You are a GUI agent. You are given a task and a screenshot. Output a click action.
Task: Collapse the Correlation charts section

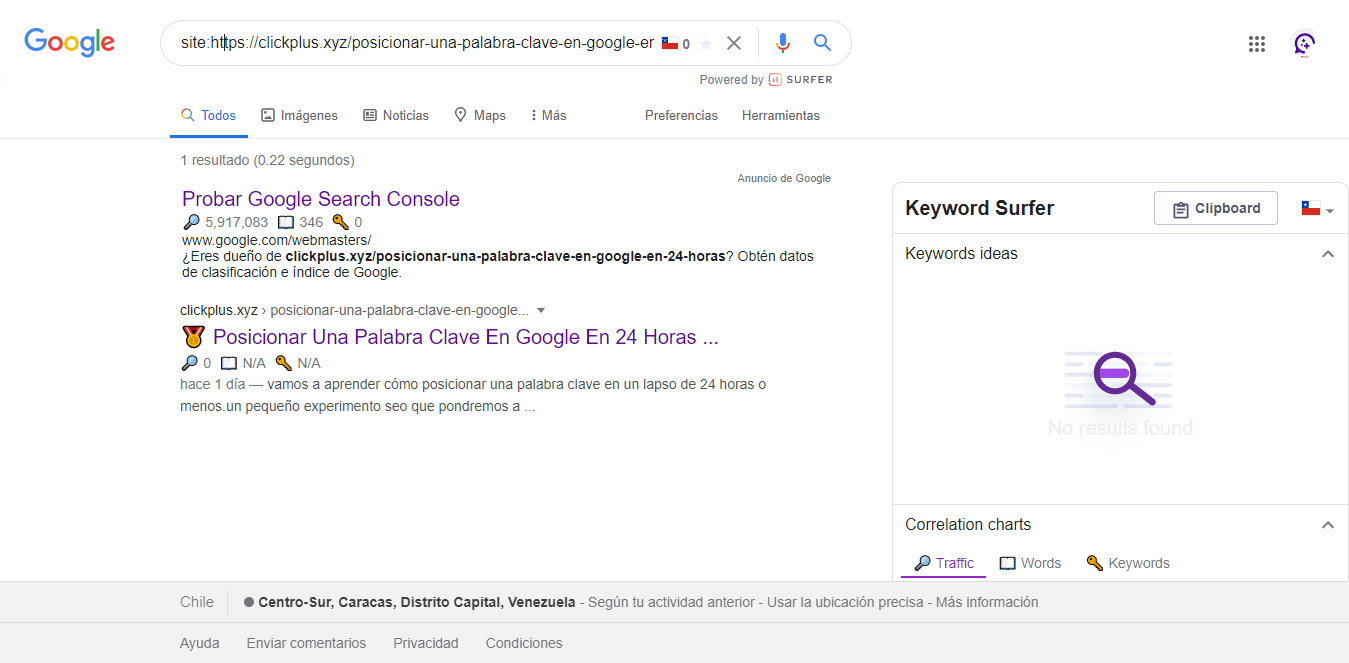1328,524
